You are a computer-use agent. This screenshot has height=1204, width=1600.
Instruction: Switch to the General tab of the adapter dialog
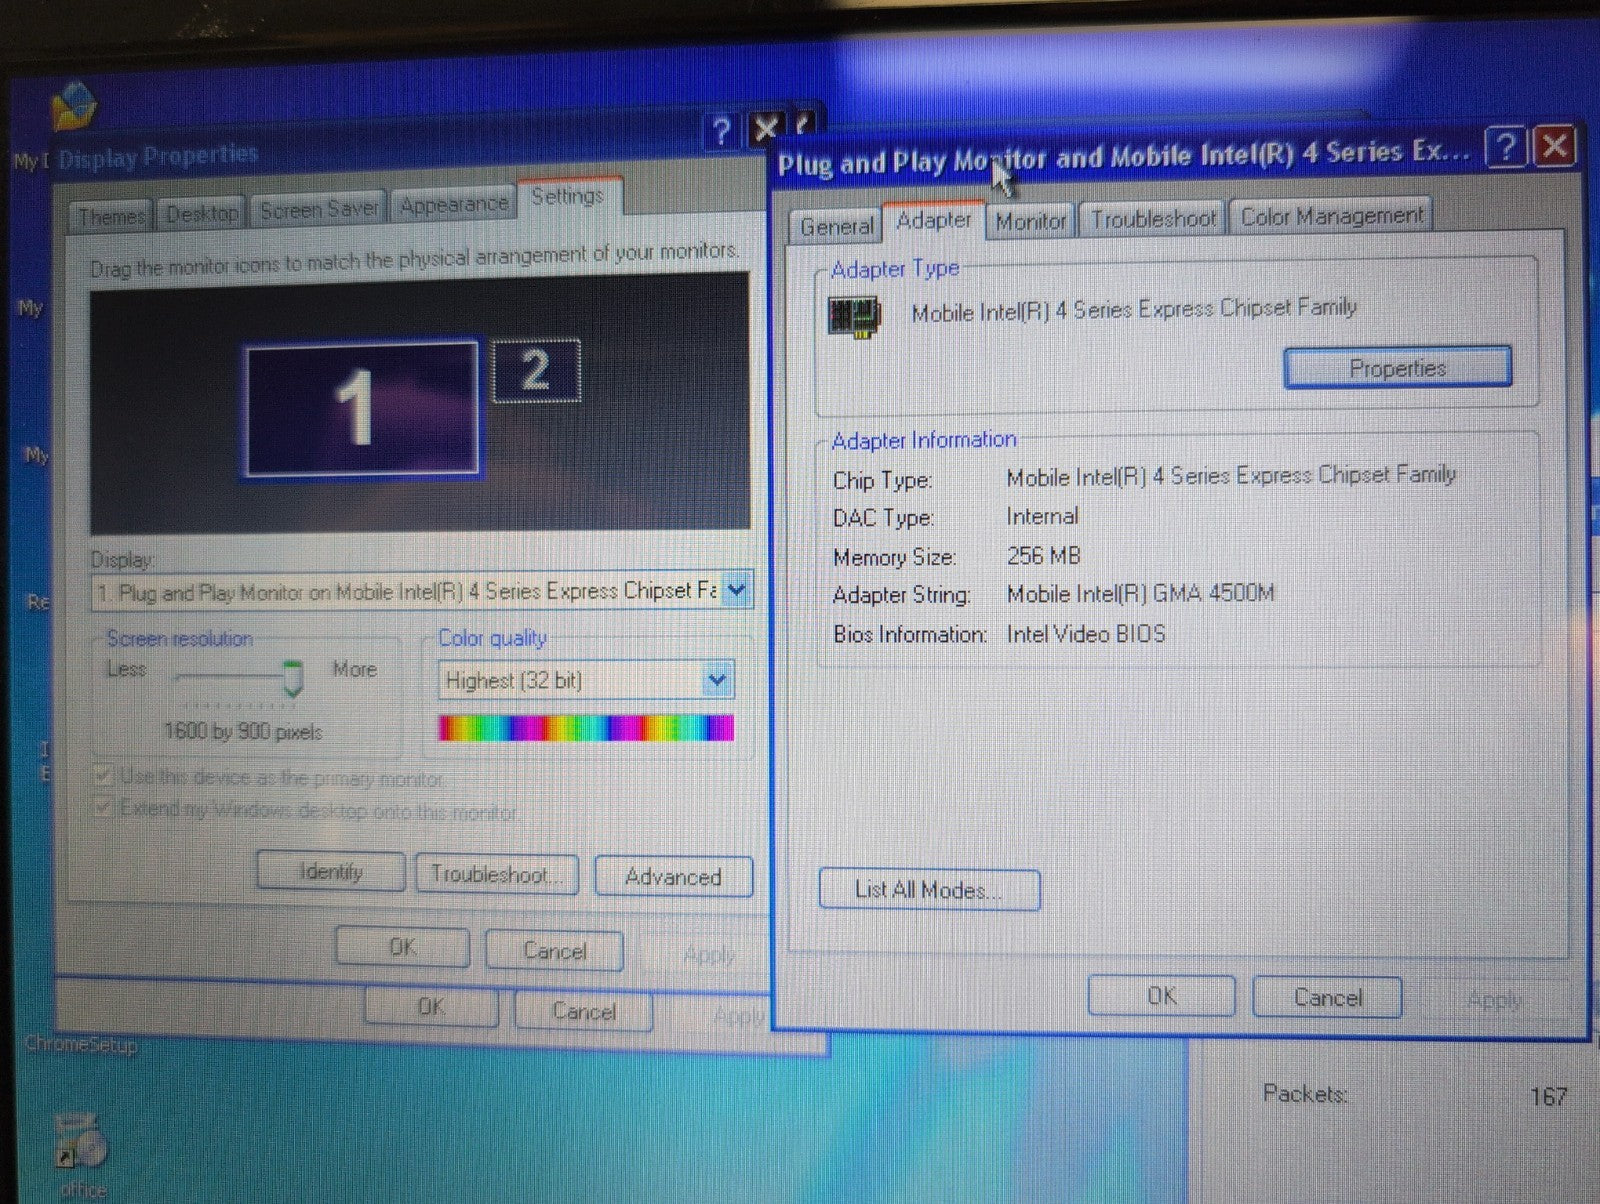coord(836,227)
